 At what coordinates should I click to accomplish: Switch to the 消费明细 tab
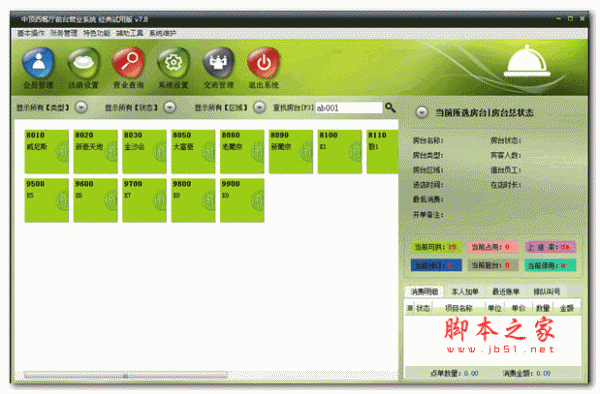click(424, 291)
